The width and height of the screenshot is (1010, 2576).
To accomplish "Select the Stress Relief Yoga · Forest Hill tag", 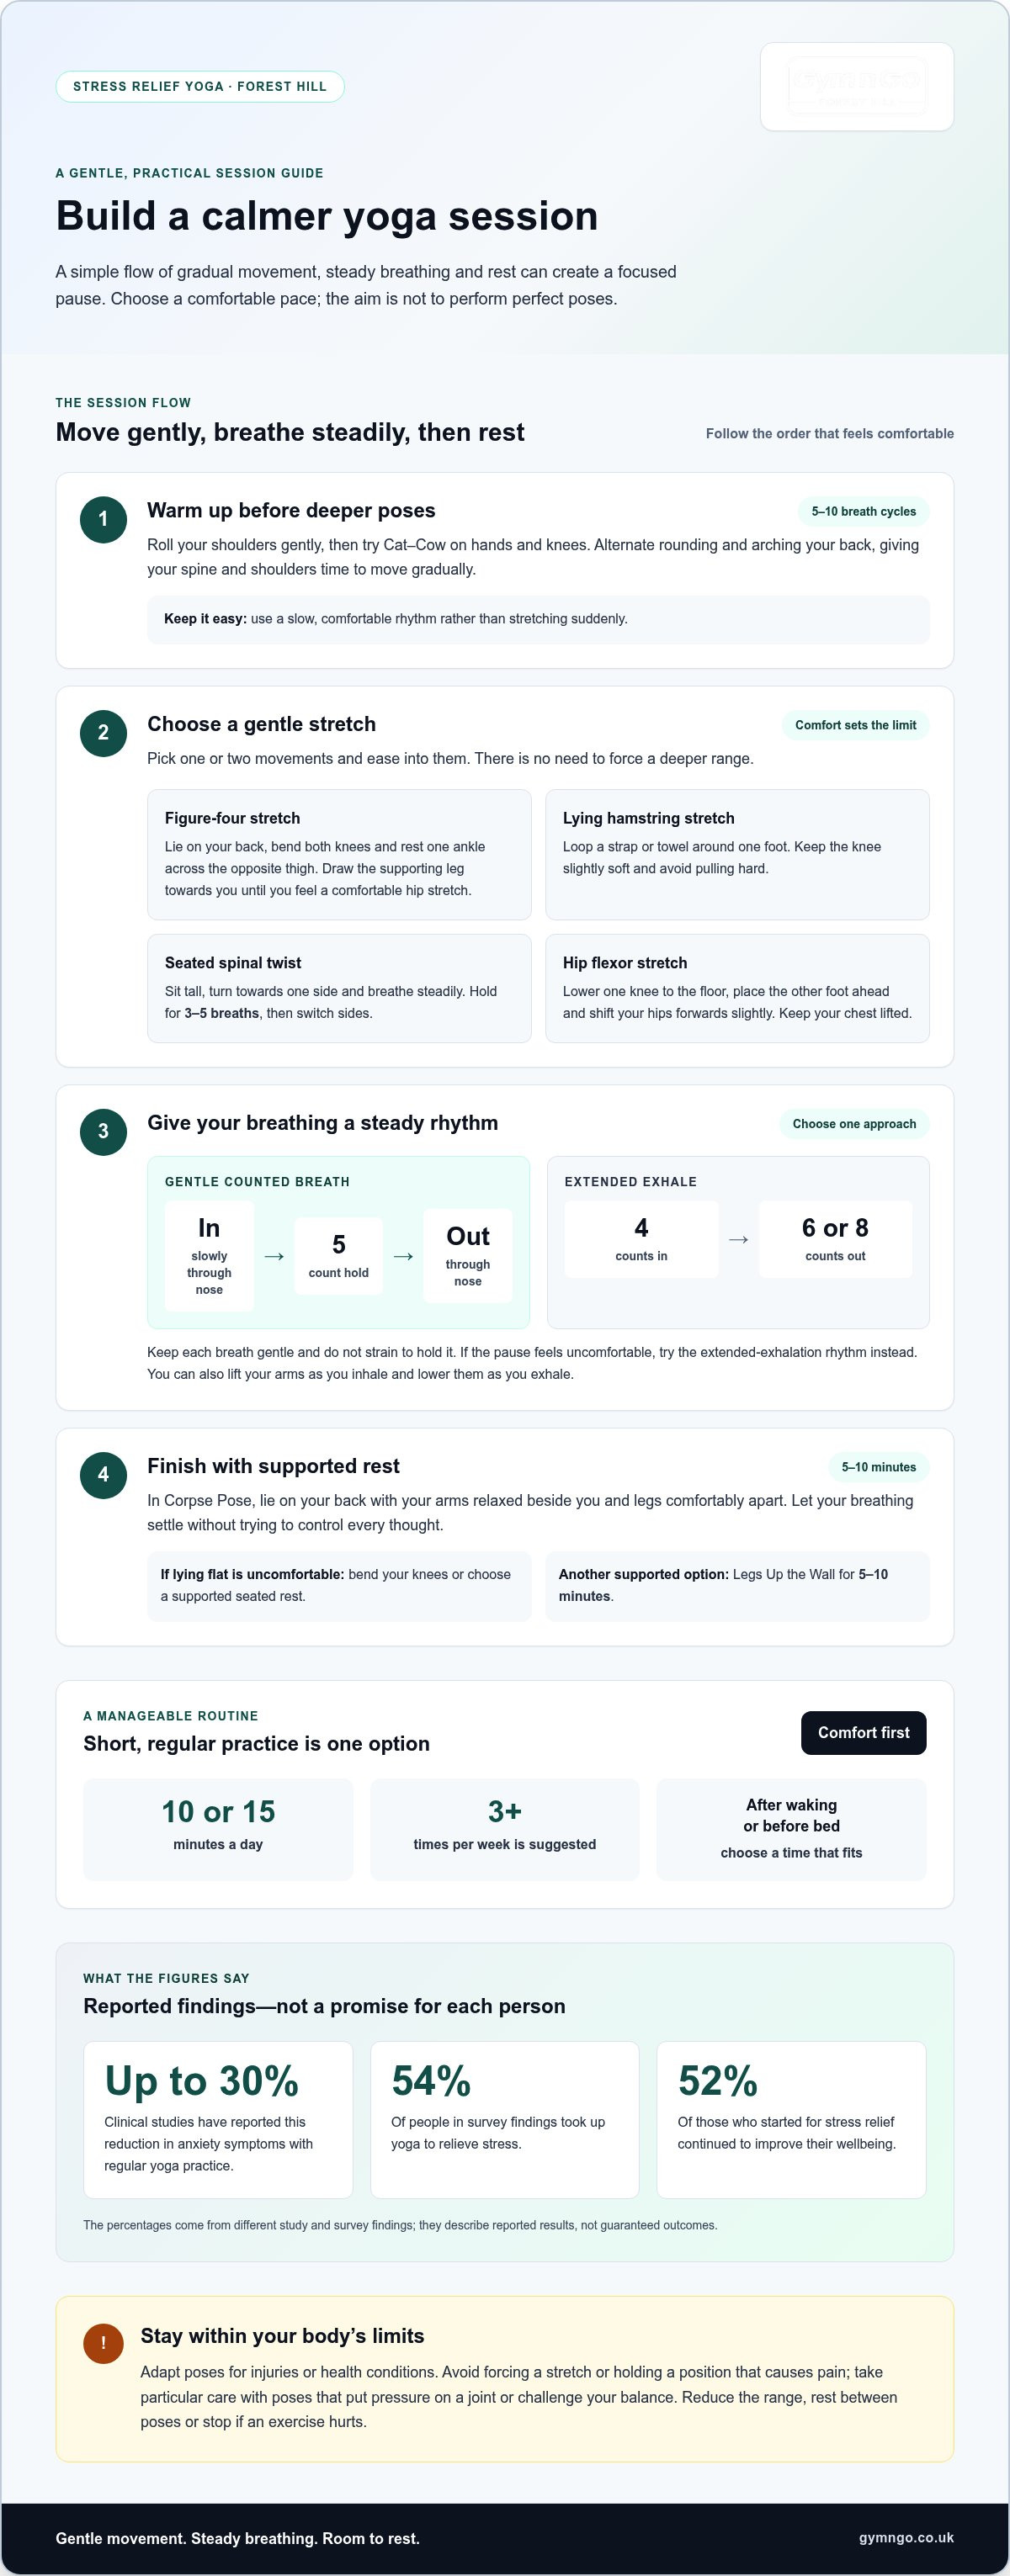I will coord(200,87).
